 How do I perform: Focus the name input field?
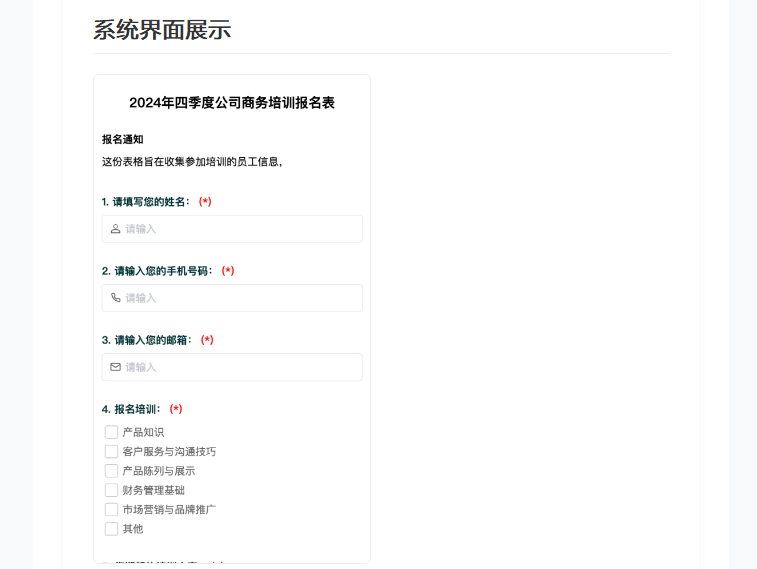coord(232,229)
